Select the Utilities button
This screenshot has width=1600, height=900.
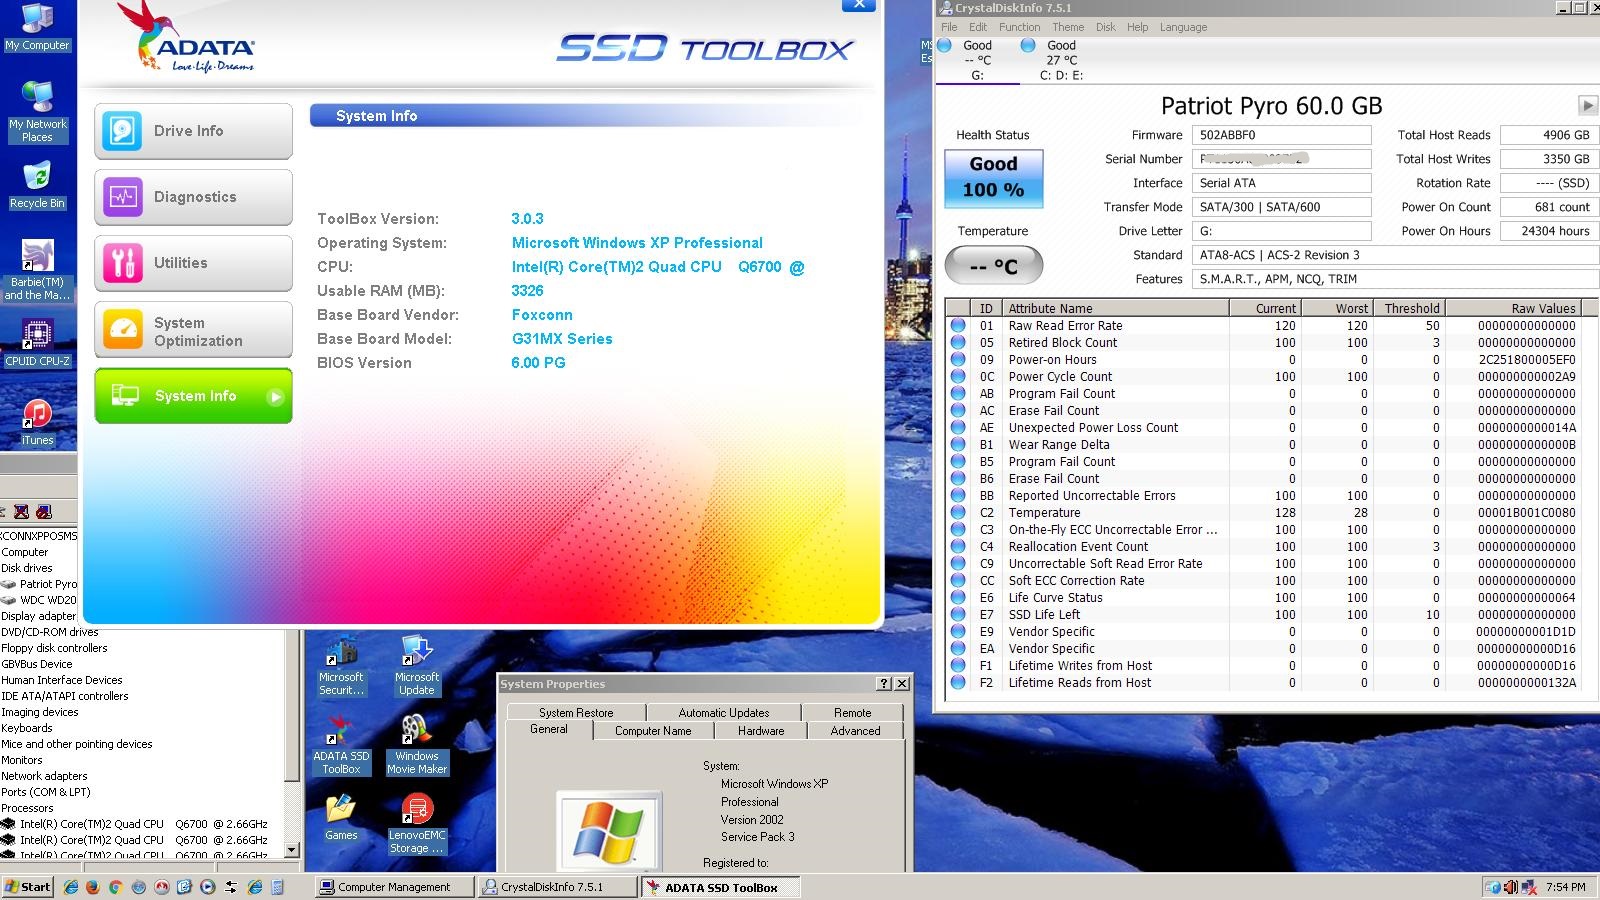point(193,263)
